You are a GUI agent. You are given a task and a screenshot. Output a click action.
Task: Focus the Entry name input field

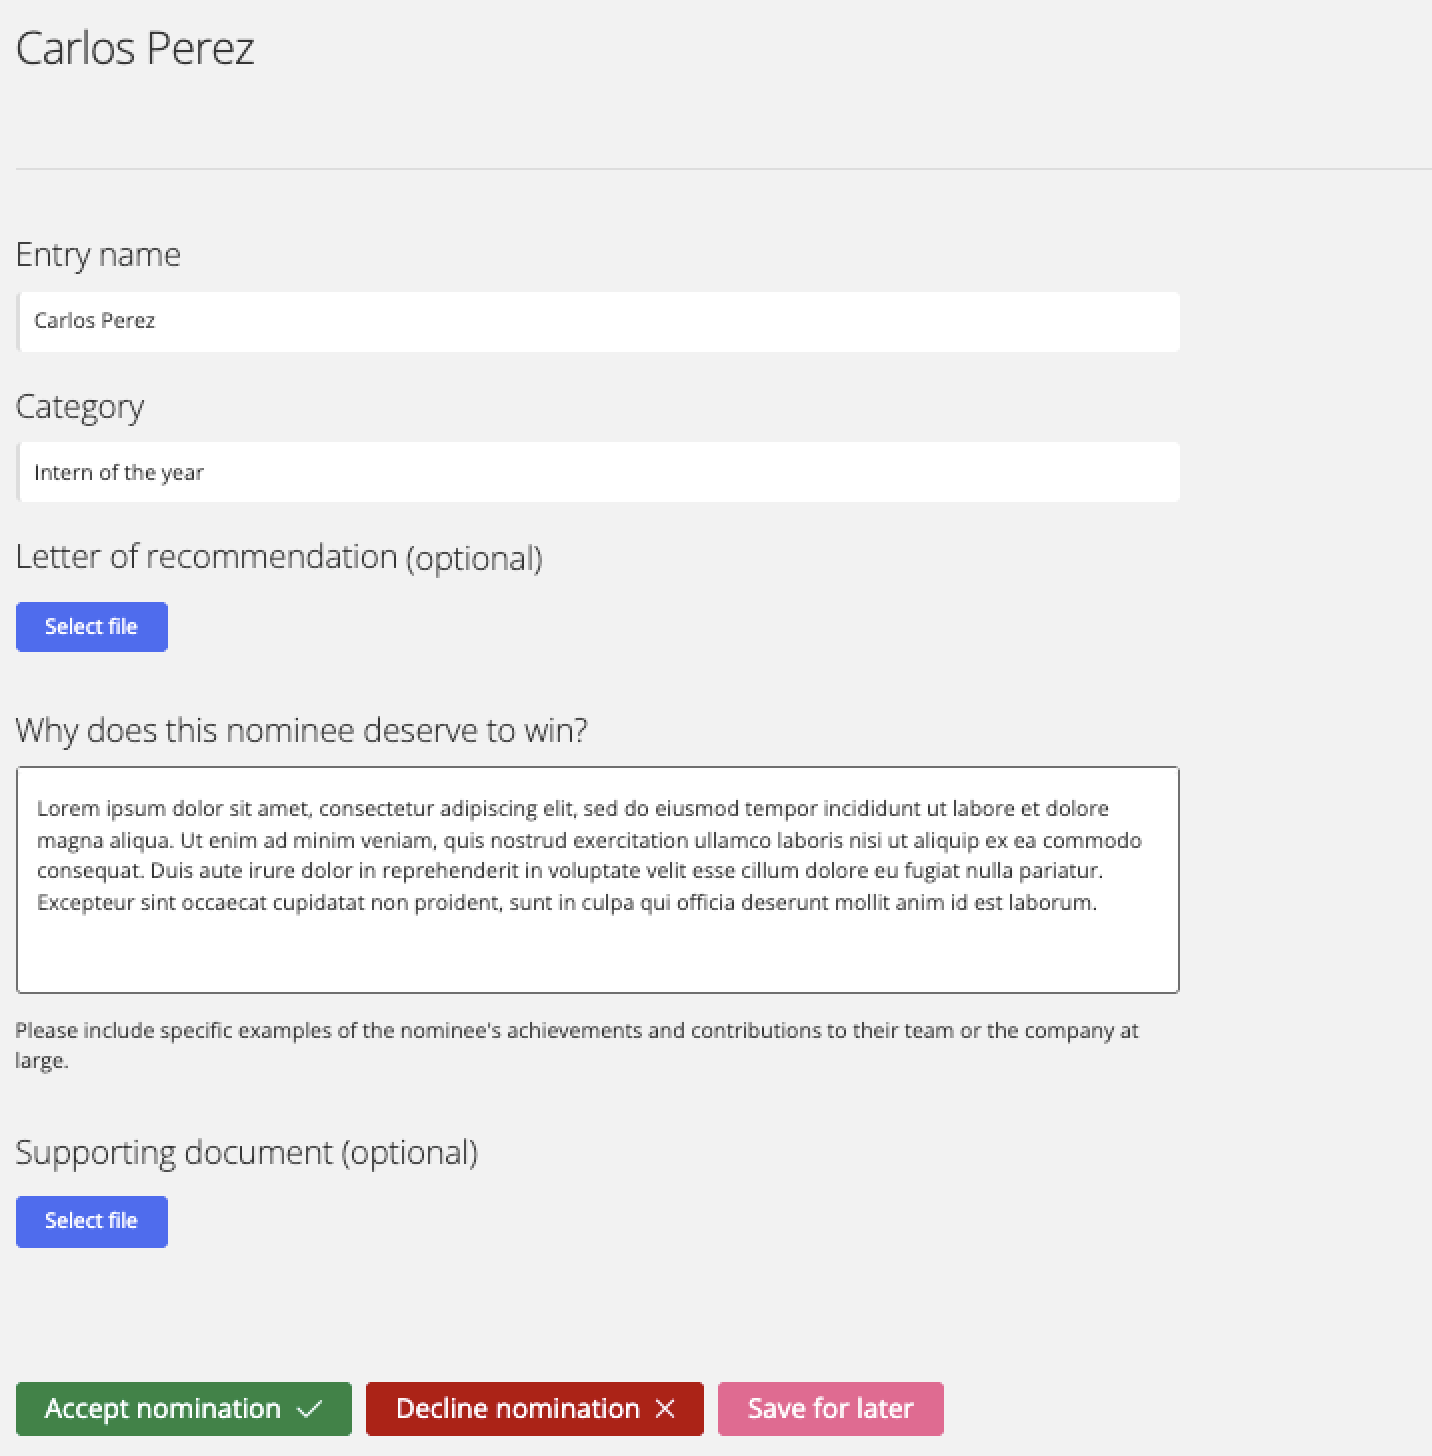pos(598,322)
